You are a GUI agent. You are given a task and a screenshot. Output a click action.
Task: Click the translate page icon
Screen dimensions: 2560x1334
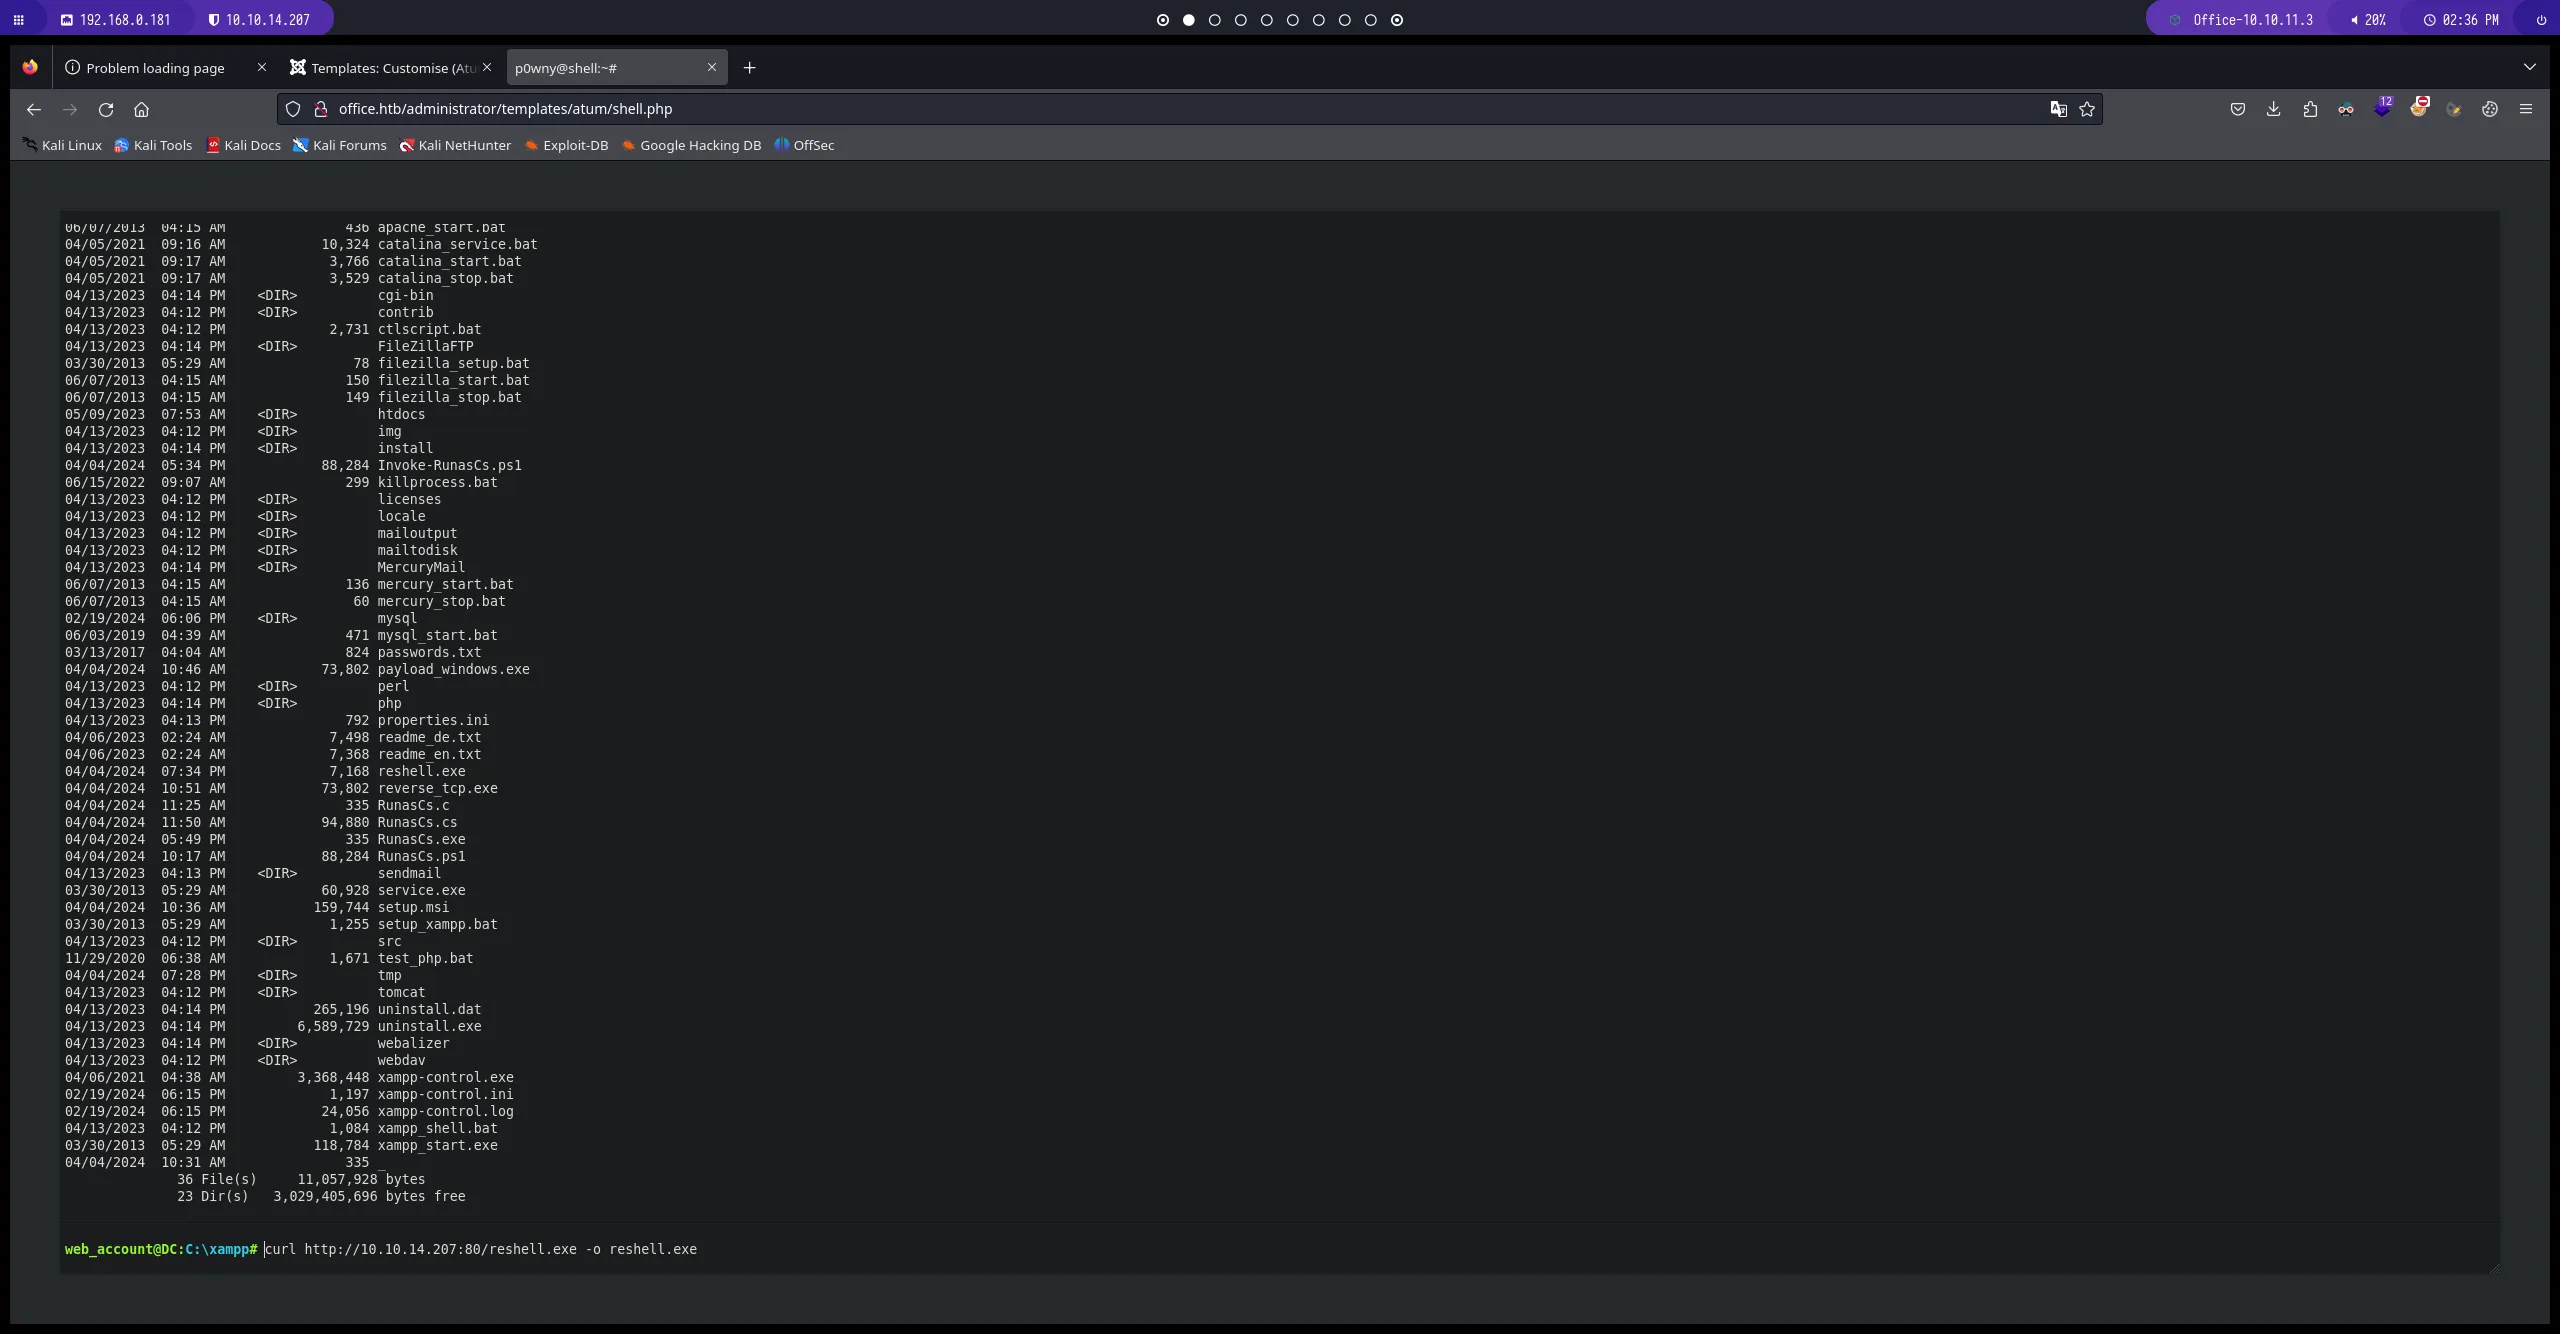point(2058,109)
